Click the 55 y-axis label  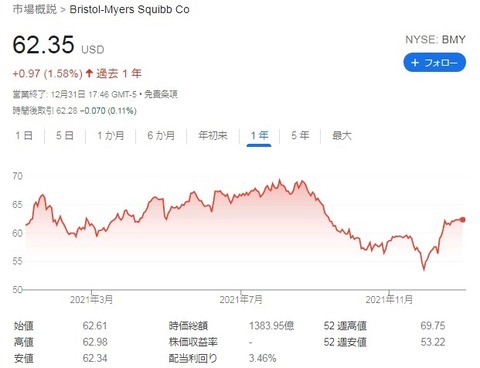point(18,261)
